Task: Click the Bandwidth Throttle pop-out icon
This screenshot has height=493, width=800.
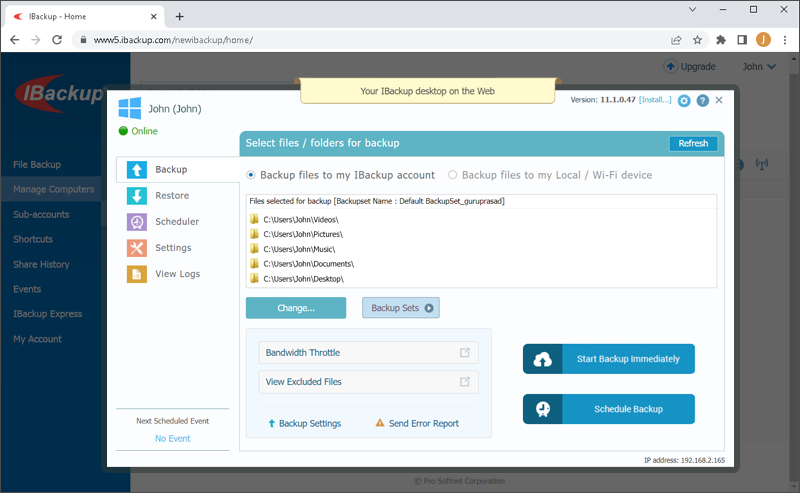Action: click(x=465, y=353)
